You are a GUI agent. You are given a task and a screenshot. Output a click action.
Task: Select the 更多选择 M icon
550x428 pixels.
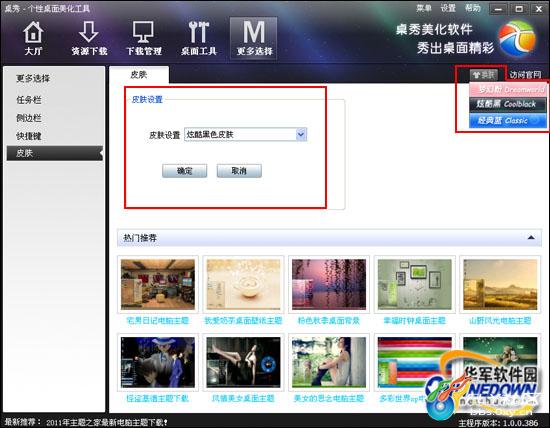pyautogui.click(x=254, y=38)
